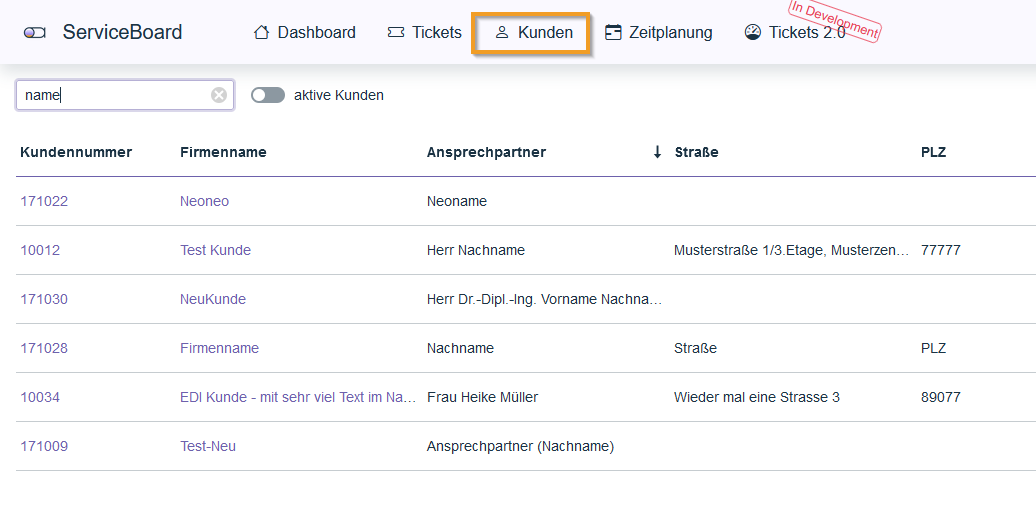Sort by Kundennummer column header
Screen dimensions: 1036x516
click(76, 152)
